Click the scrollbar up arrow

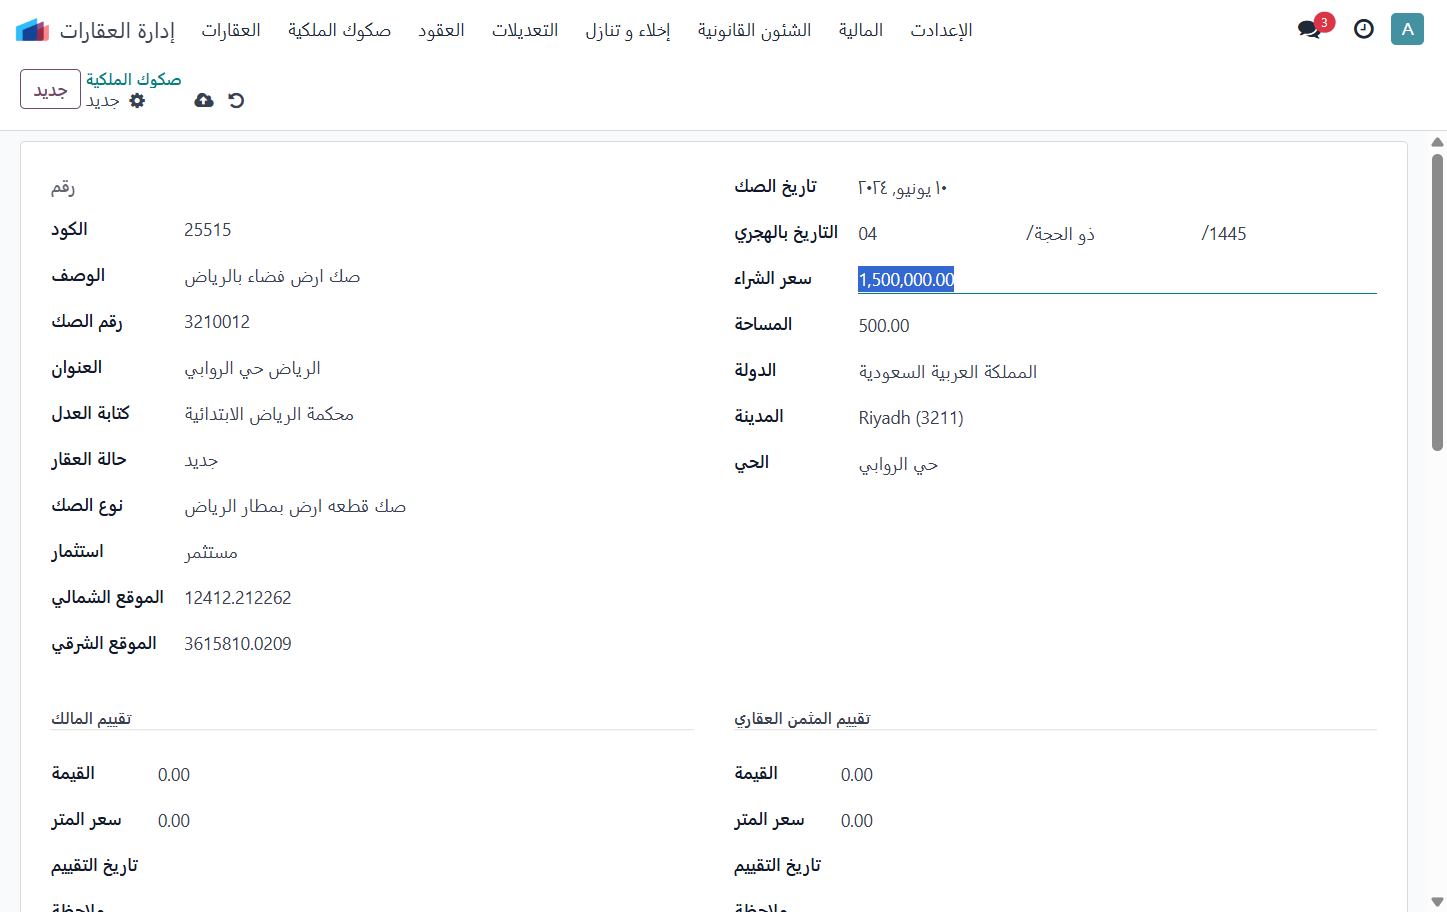[1437, 142]
